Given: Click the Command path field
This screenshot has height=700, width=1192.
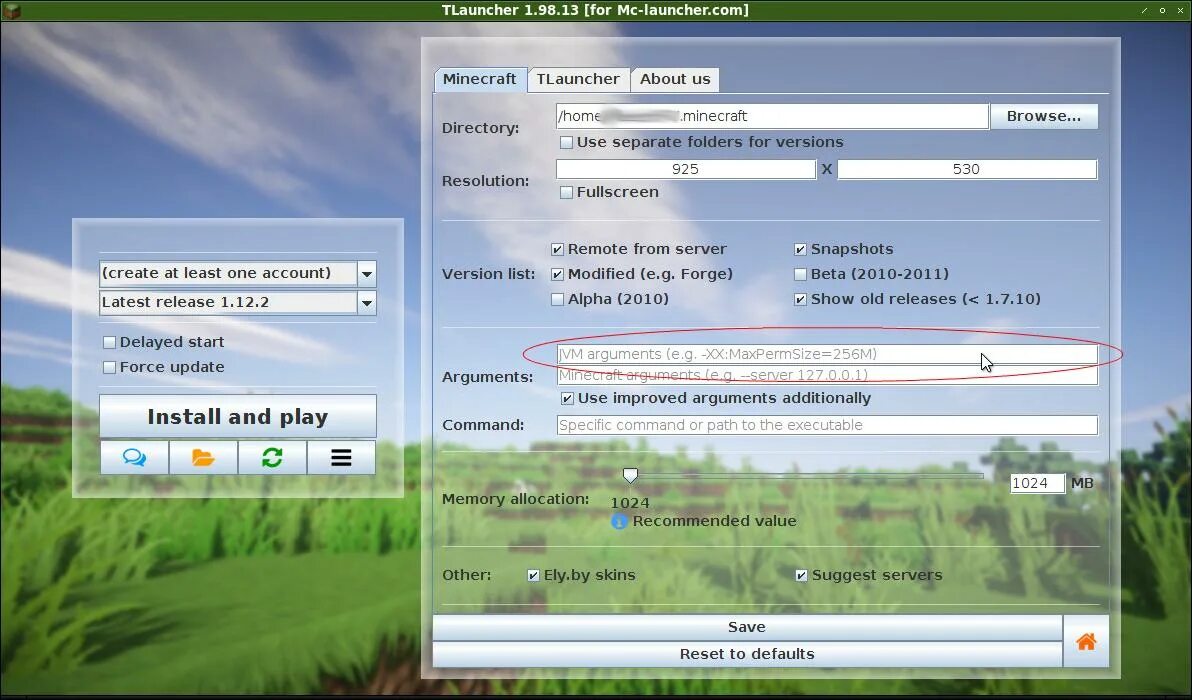Looking at the screenshot, I should pos(827,425).
